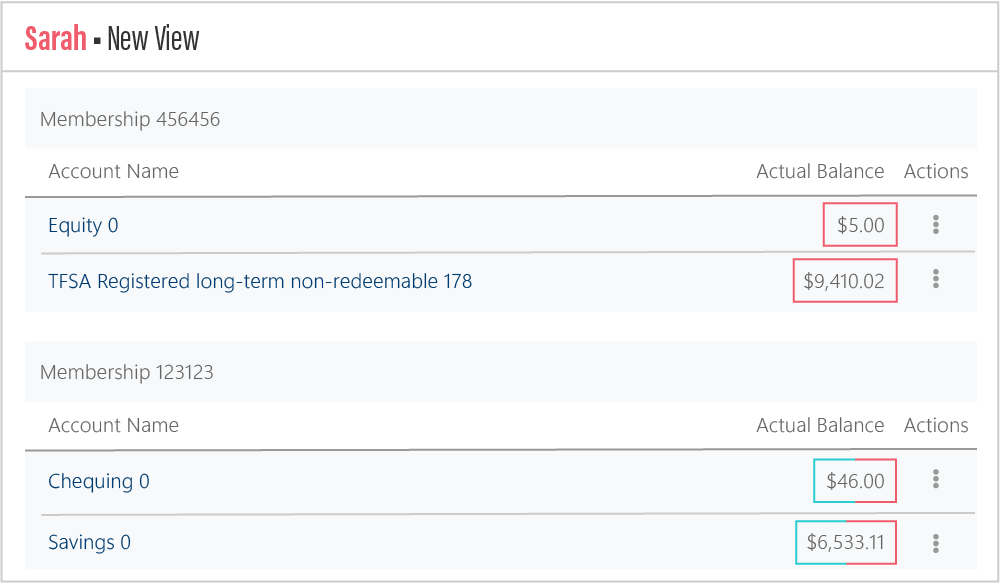The image size is (1000, 586).
Task: Click the $9,410.02 balance value
Action: pos(844,281)
